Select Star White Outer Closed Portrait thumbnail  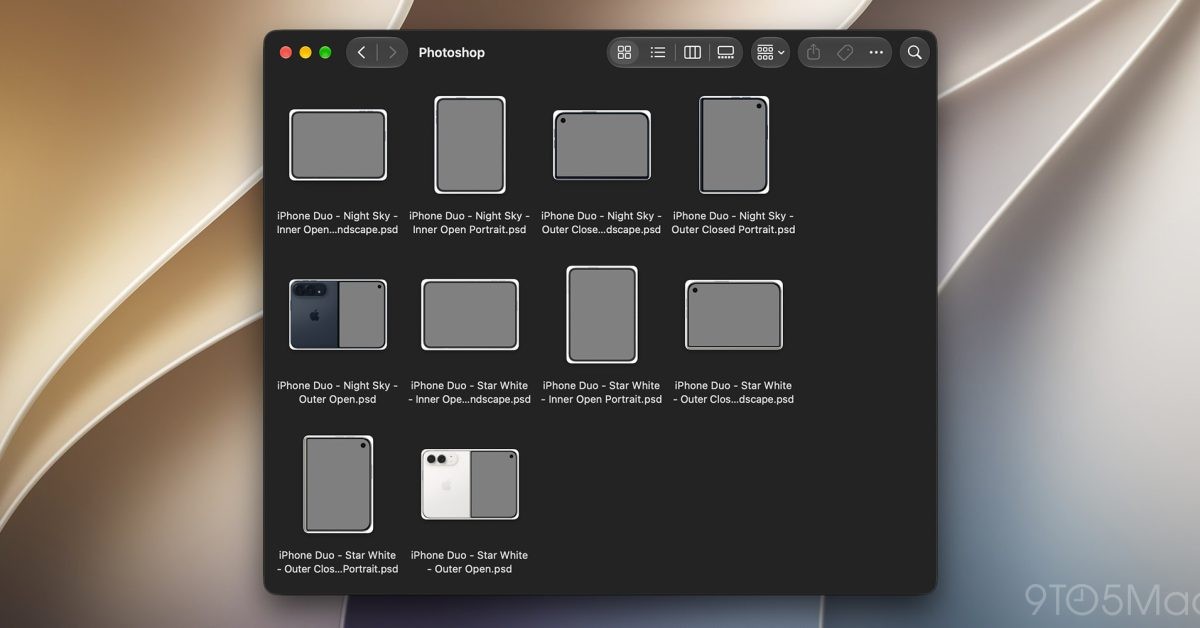338,485
